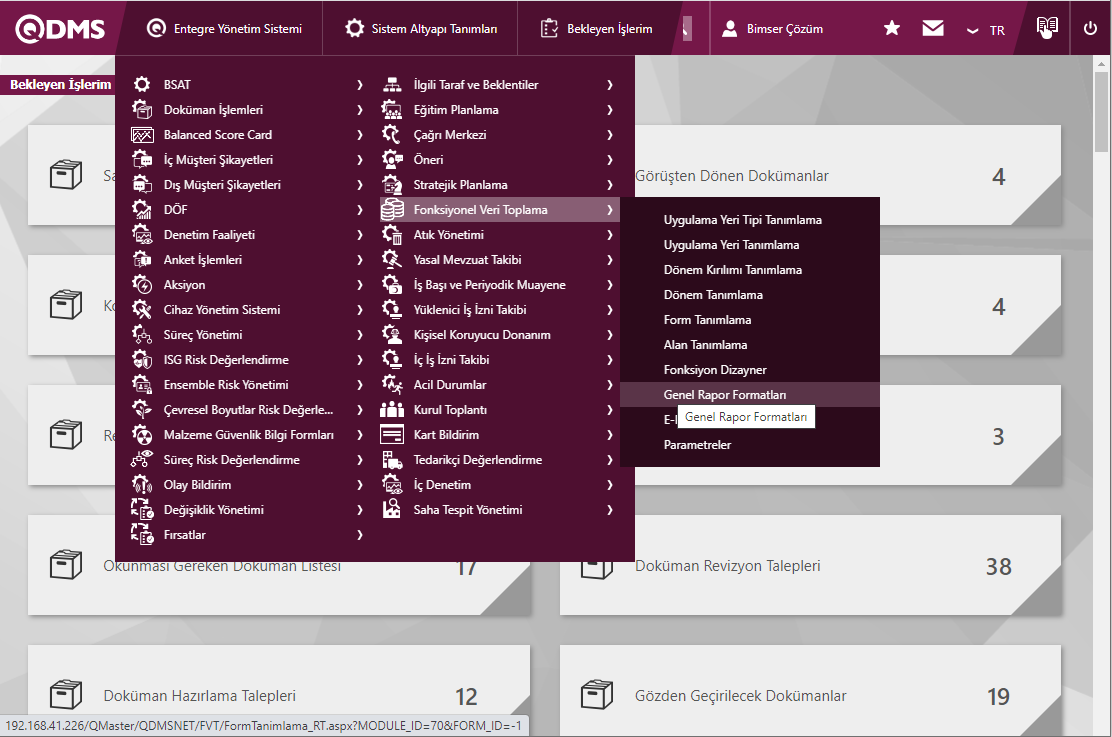Open the Sistem Altyapı Tanımları menu

[421, 29]
